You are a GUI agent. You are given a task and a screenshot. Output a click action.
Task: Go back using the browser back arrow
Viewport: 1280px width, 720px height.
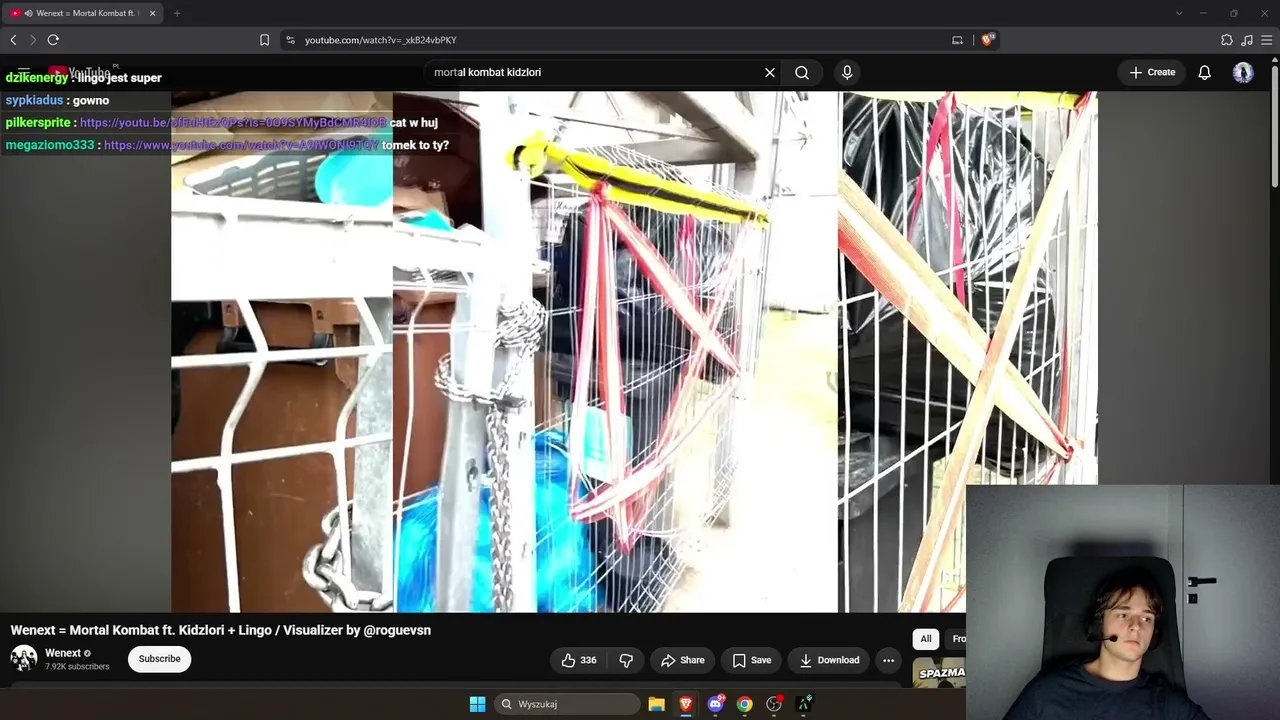pyautogui.click(x=13, y=40)
